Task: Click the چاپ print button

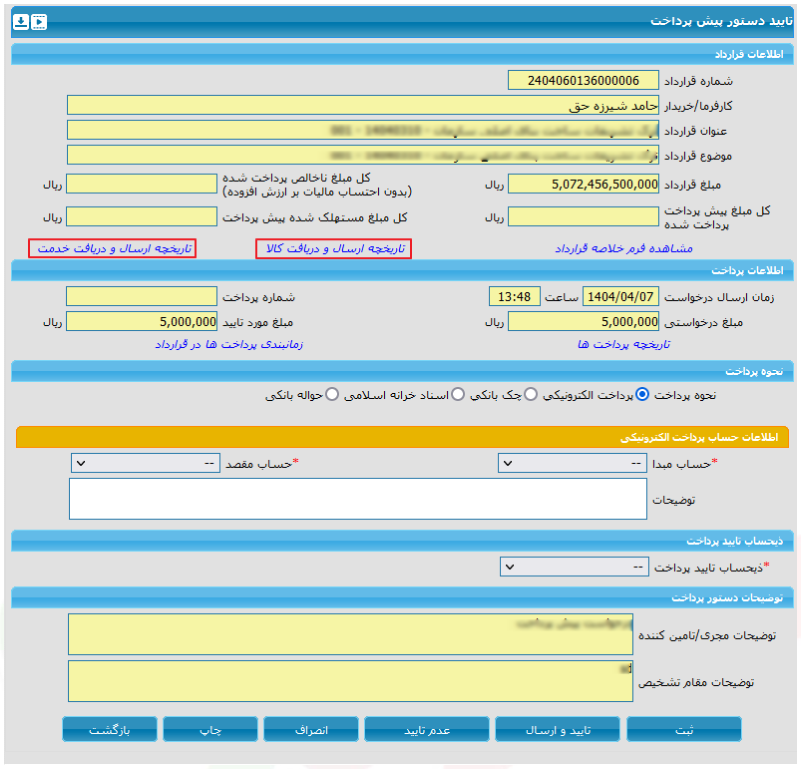Action: click(210, 729)
